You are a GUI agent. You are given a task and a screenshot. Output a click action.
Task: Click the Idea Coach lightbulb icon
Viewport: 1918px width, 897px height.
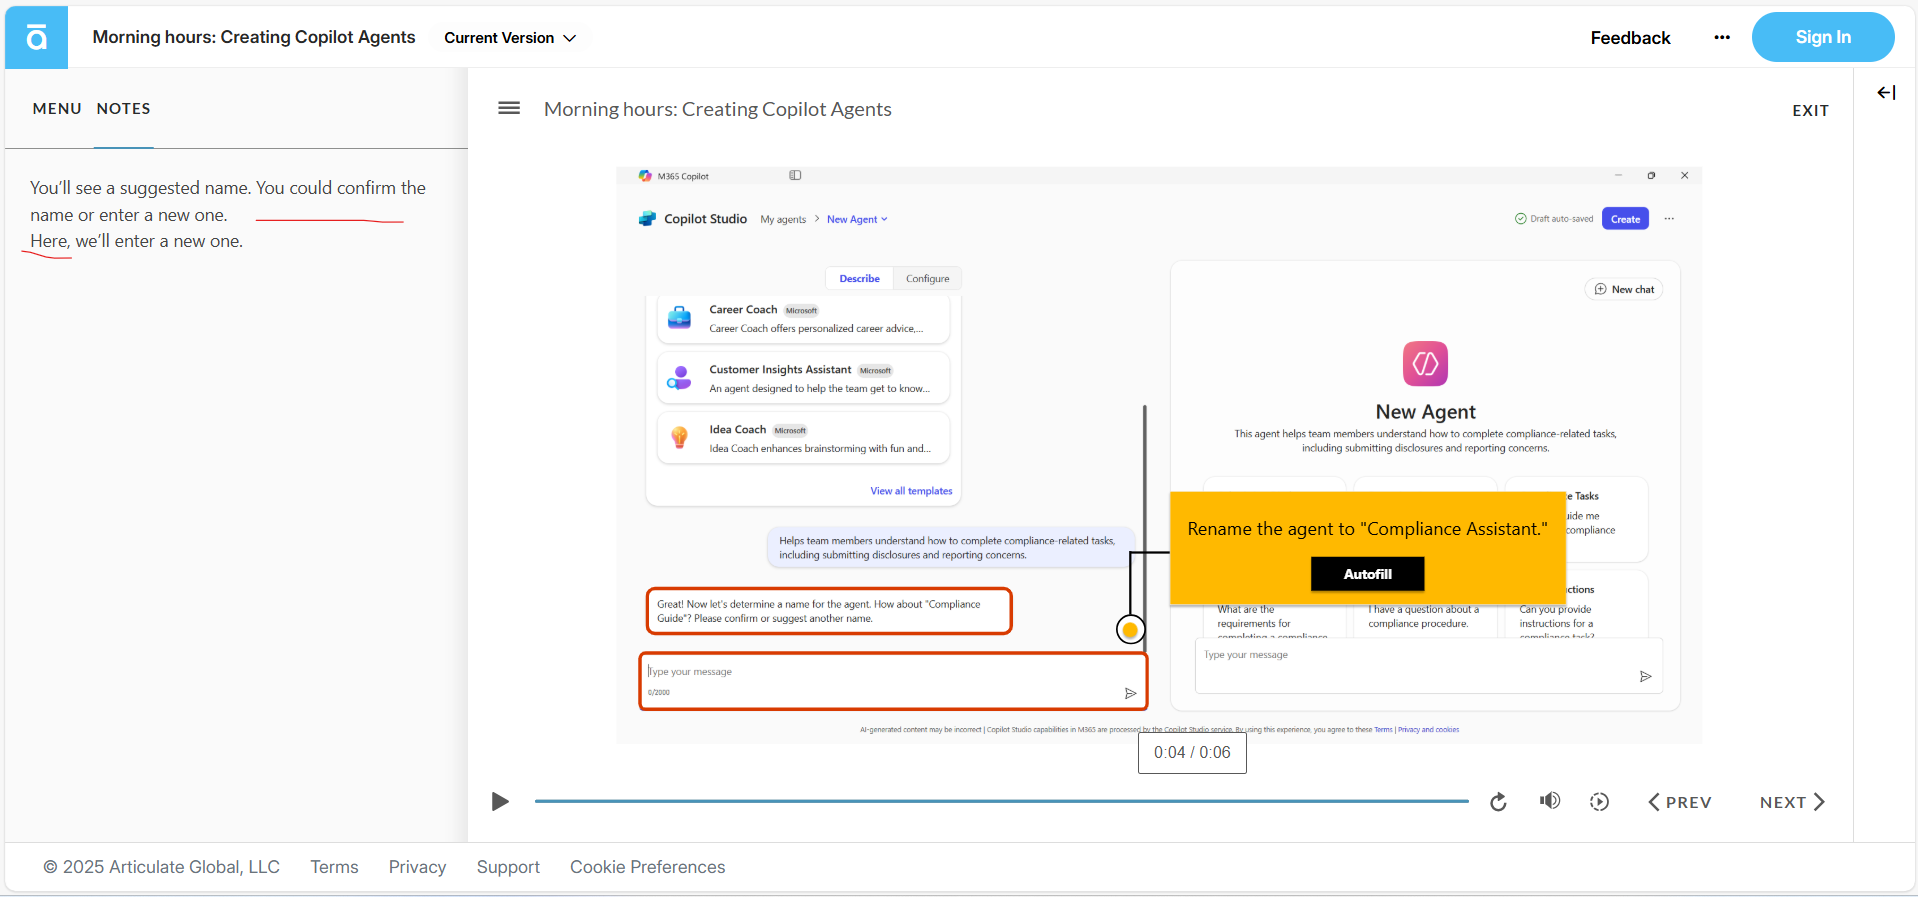(679, 438)
